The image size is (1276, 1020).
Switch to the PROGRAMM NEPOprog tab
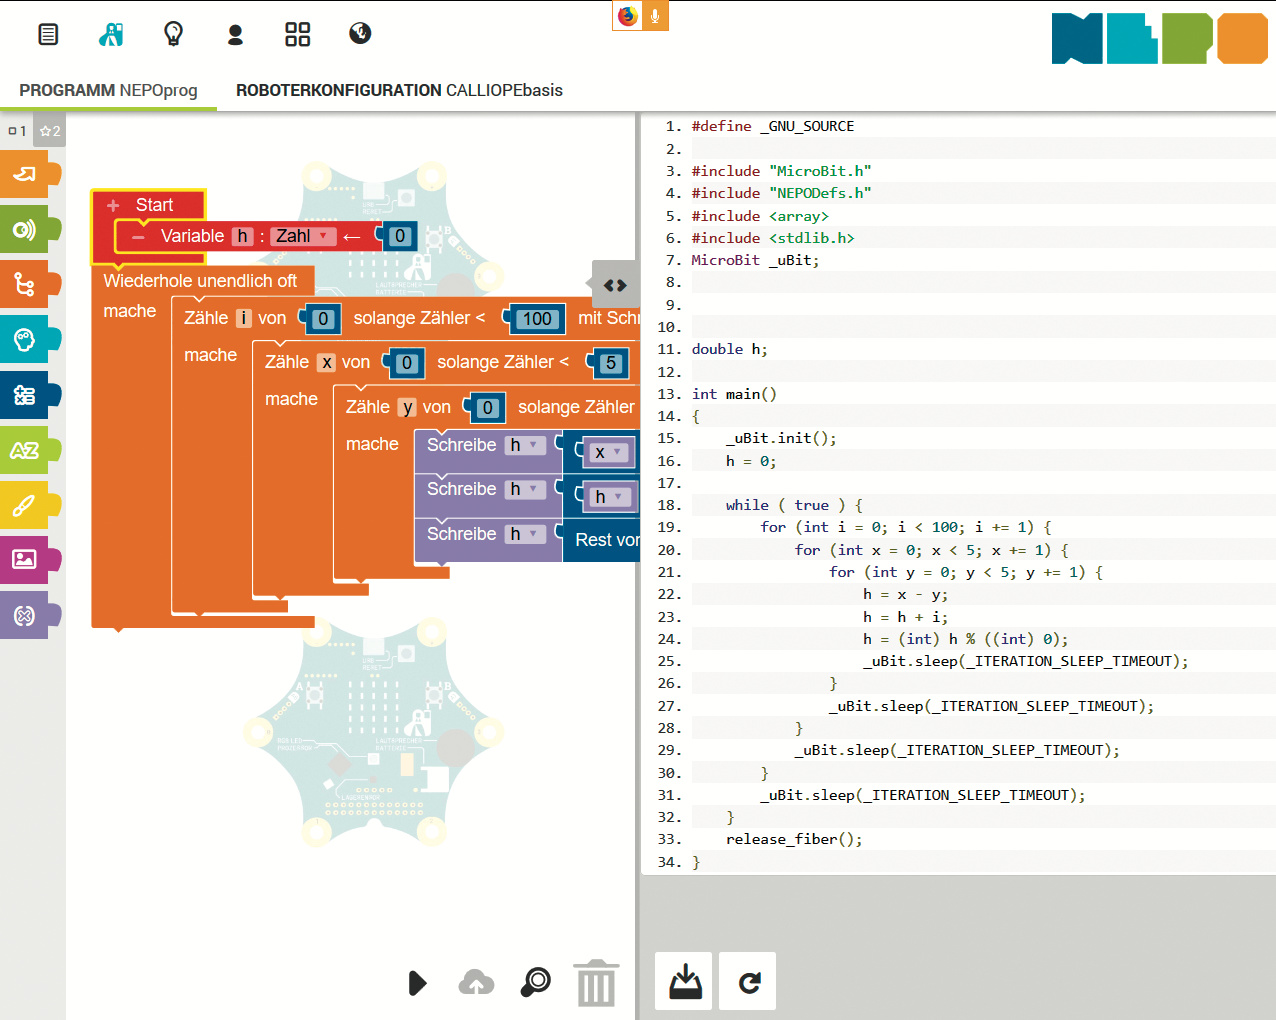coord(108,90)
